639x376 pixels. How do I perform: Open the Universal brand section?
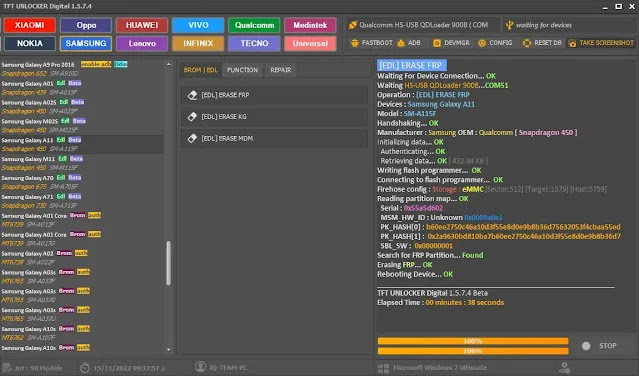coord(310,44)
